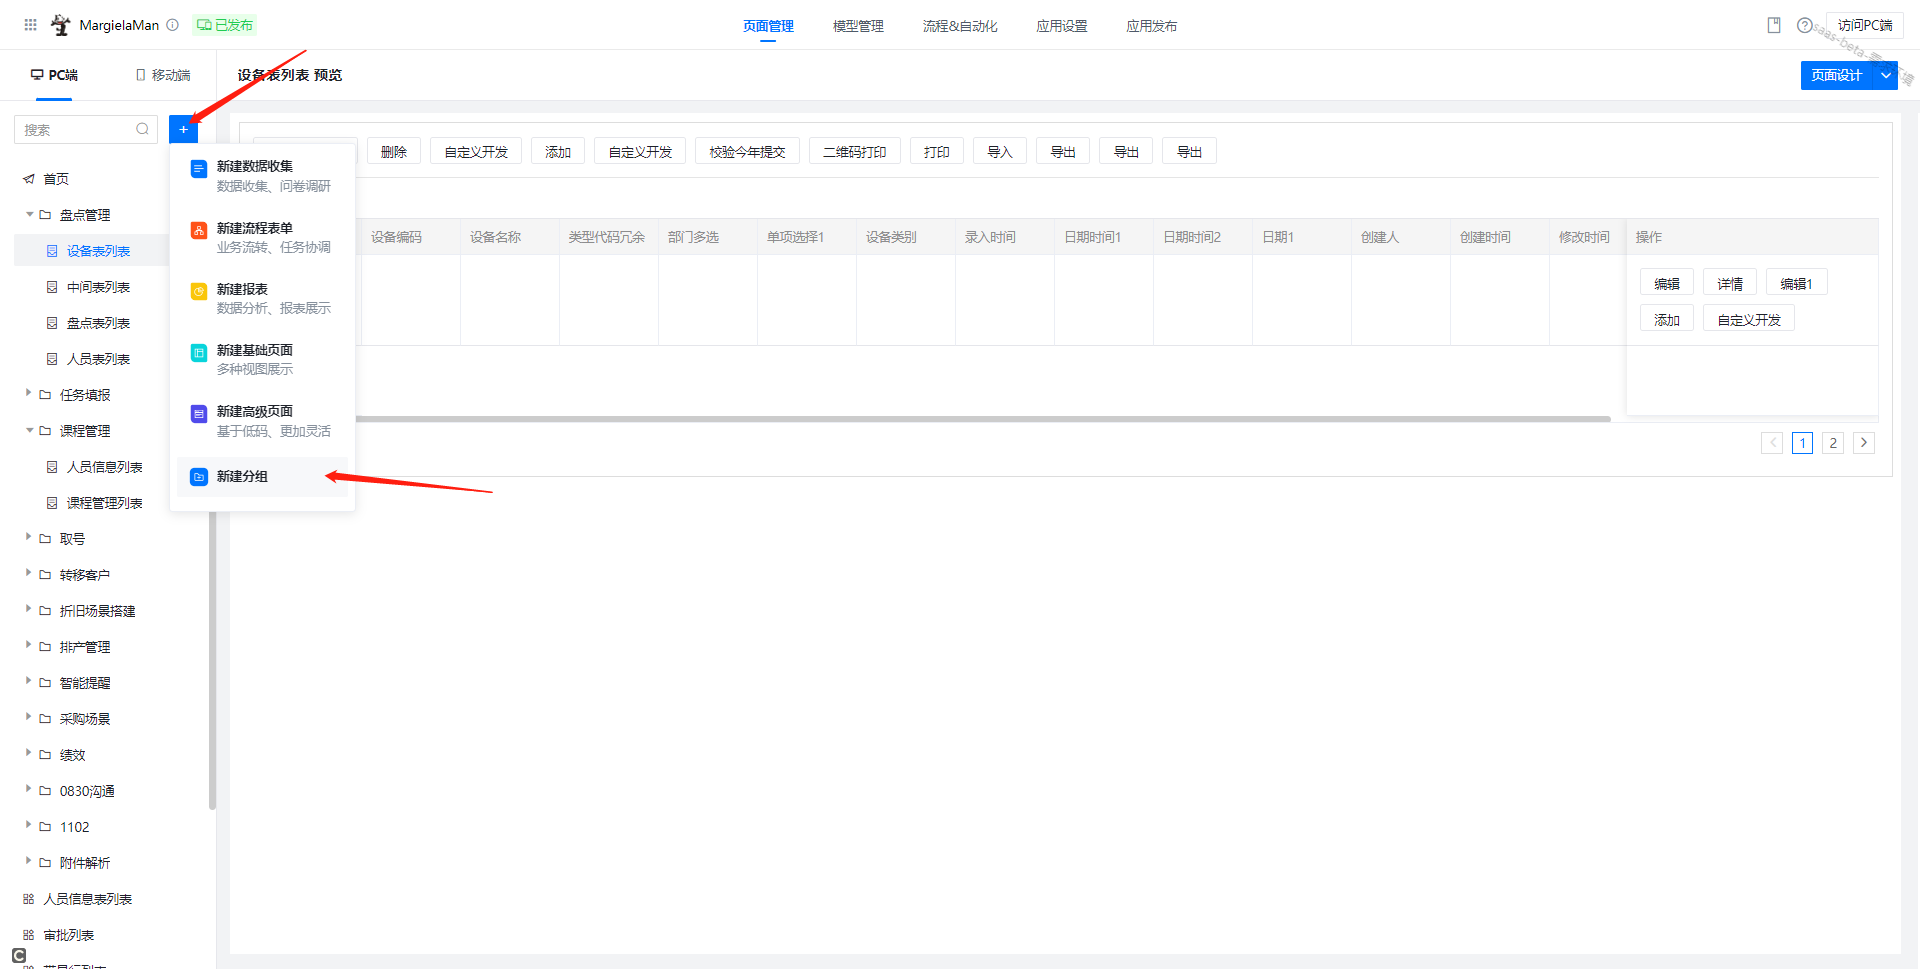Select 新建高级页面 menu entry
Image resolution: width=1920 pixels, height=969 pixels.
(262, 420)
